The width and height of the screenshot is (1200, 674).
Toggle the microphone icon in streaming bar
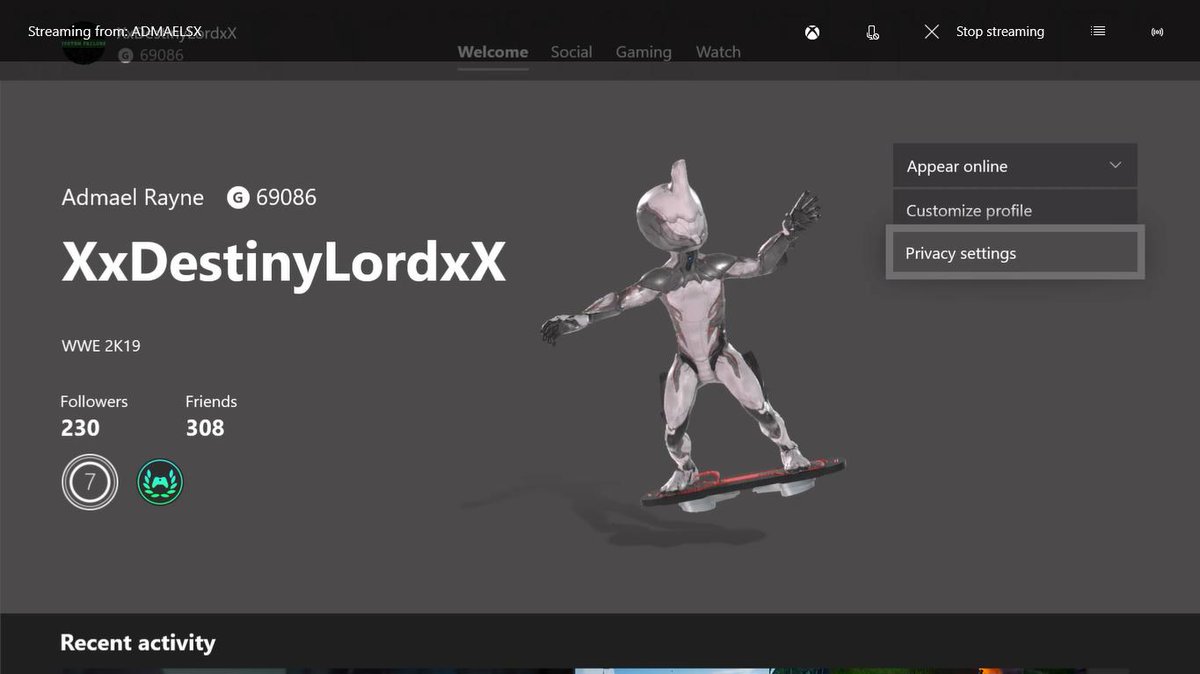pos(872,32)
